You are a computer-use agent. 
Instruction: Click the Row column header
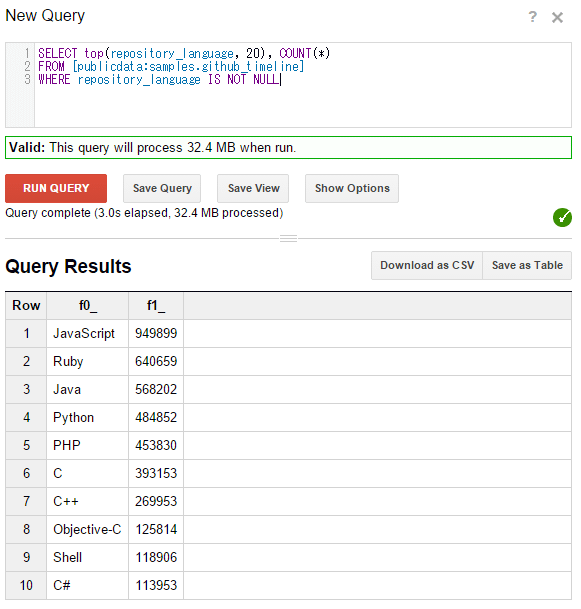pos(26,306)
